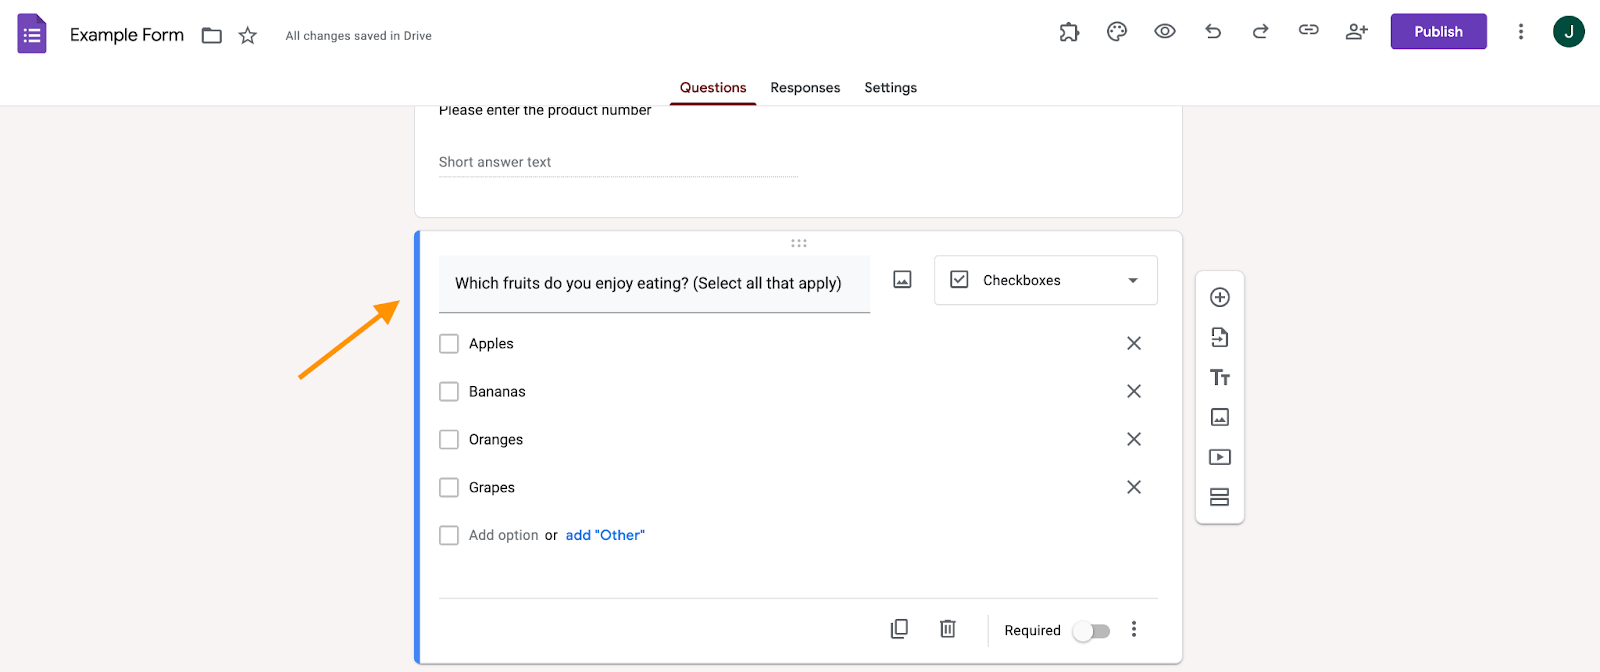Duplicate the fruits question

(899, 629)
